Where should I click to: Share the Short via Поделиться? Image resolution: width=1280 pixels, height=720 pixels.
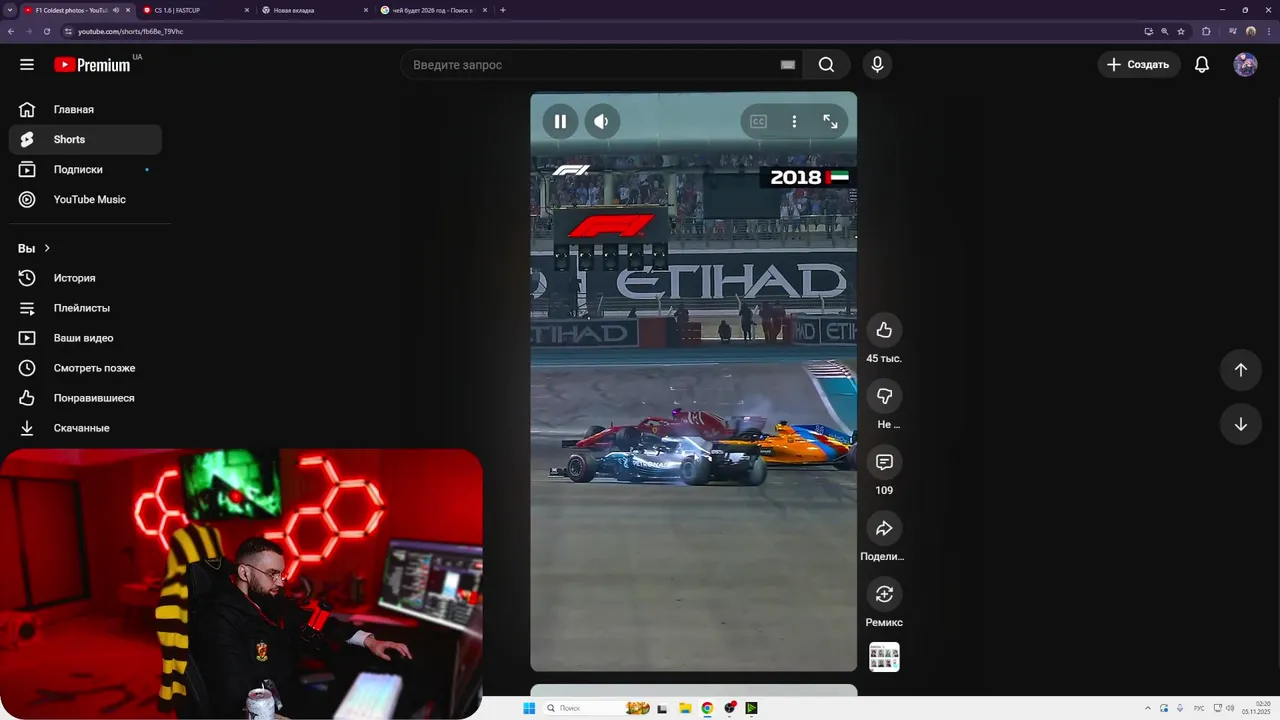pyautogui.click(x=884, y=528)
